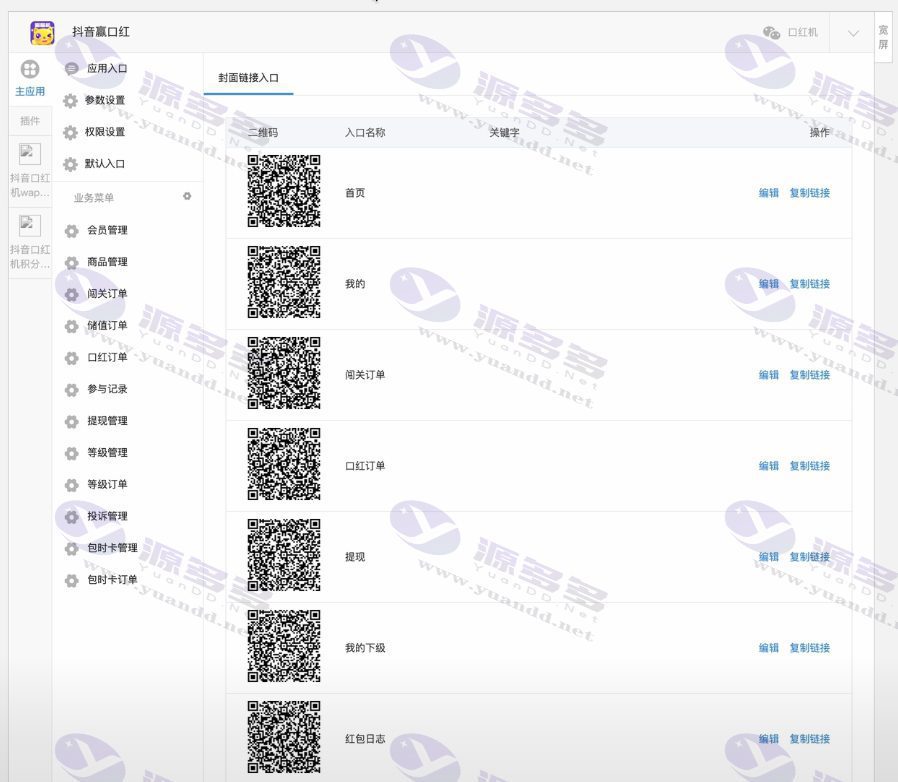
Task: Open 应用入口 menu item
Action: (107, 69)
